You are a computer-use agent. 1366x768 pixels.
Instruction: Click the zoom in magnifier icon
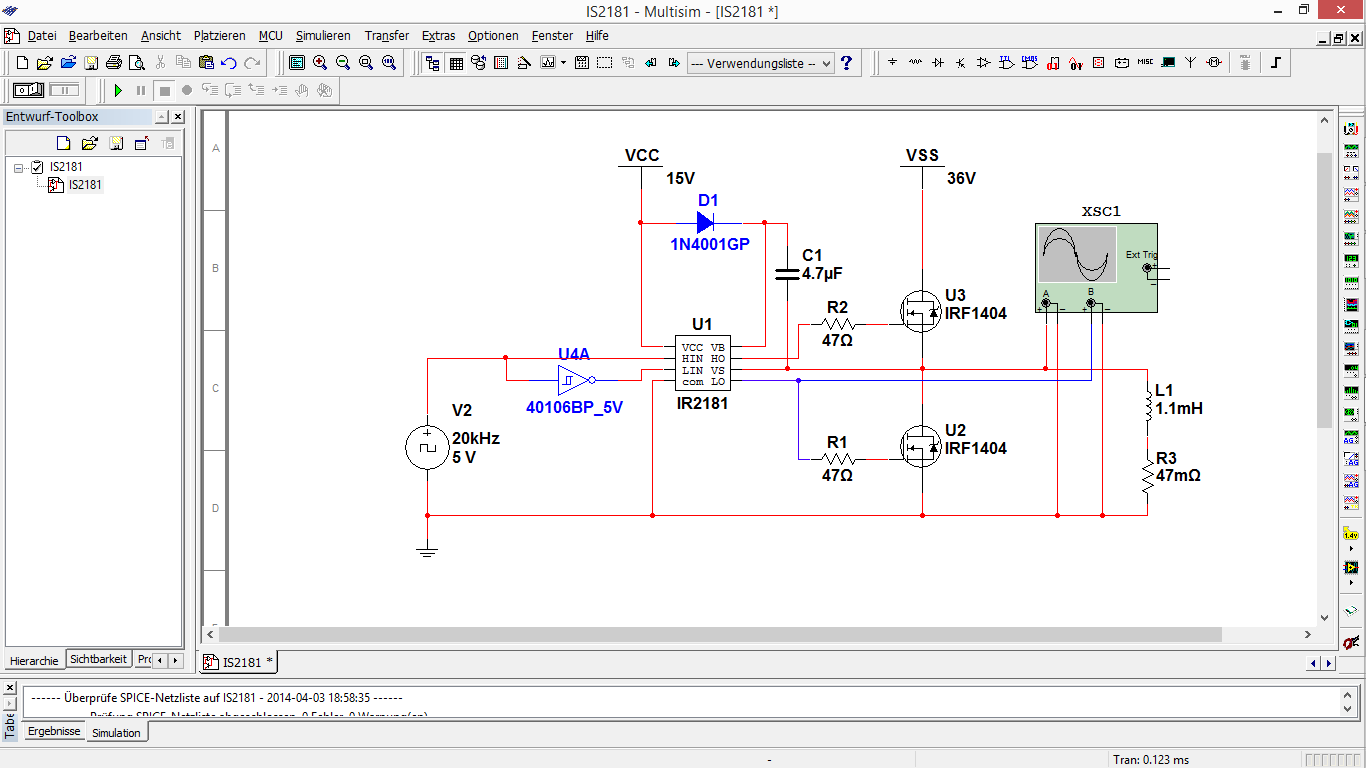click(320, 62)
